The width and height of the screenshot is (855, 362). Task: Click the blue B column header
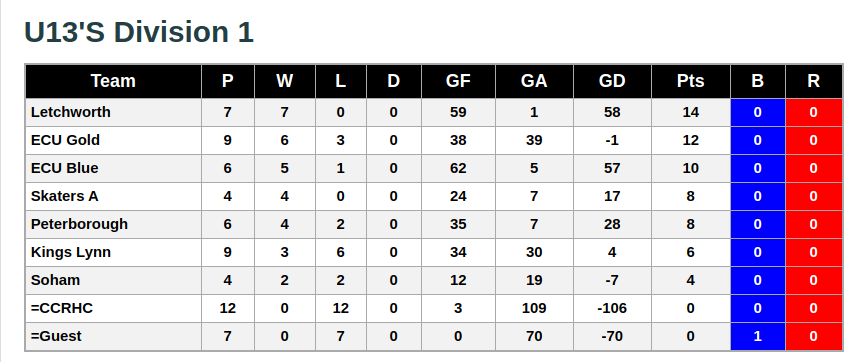(x=757, y=81)
